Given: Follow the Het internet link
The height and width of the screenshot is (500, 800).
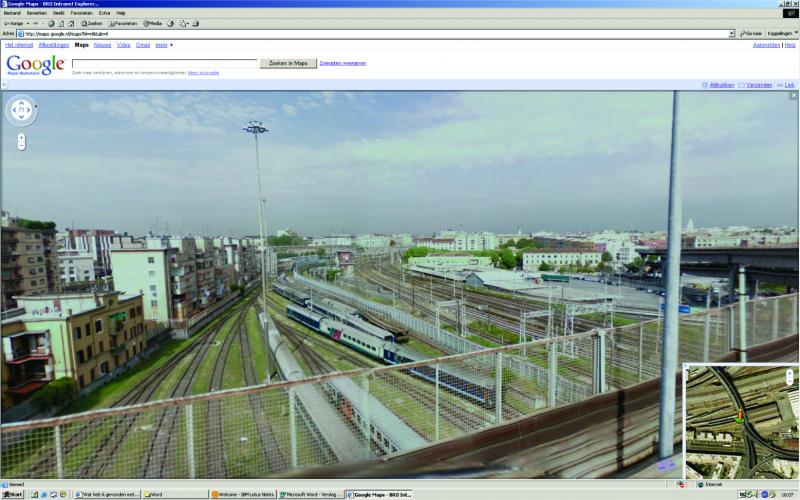Looking at the screenshot, I should (19, 45).
